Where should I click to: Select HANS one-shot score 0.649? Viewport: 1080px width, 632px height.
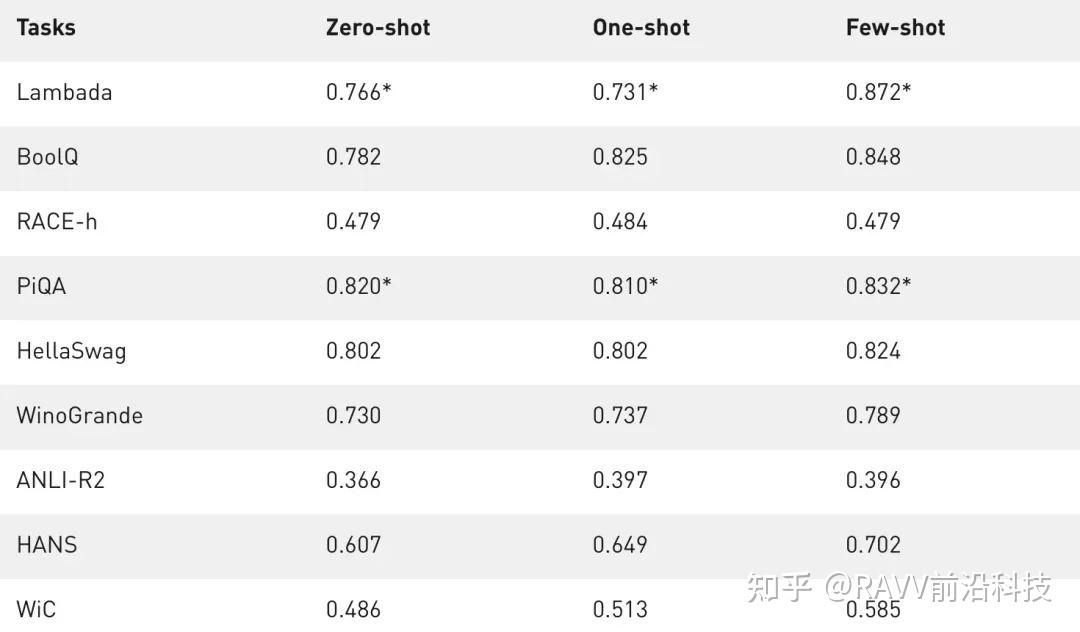(620, 545)
